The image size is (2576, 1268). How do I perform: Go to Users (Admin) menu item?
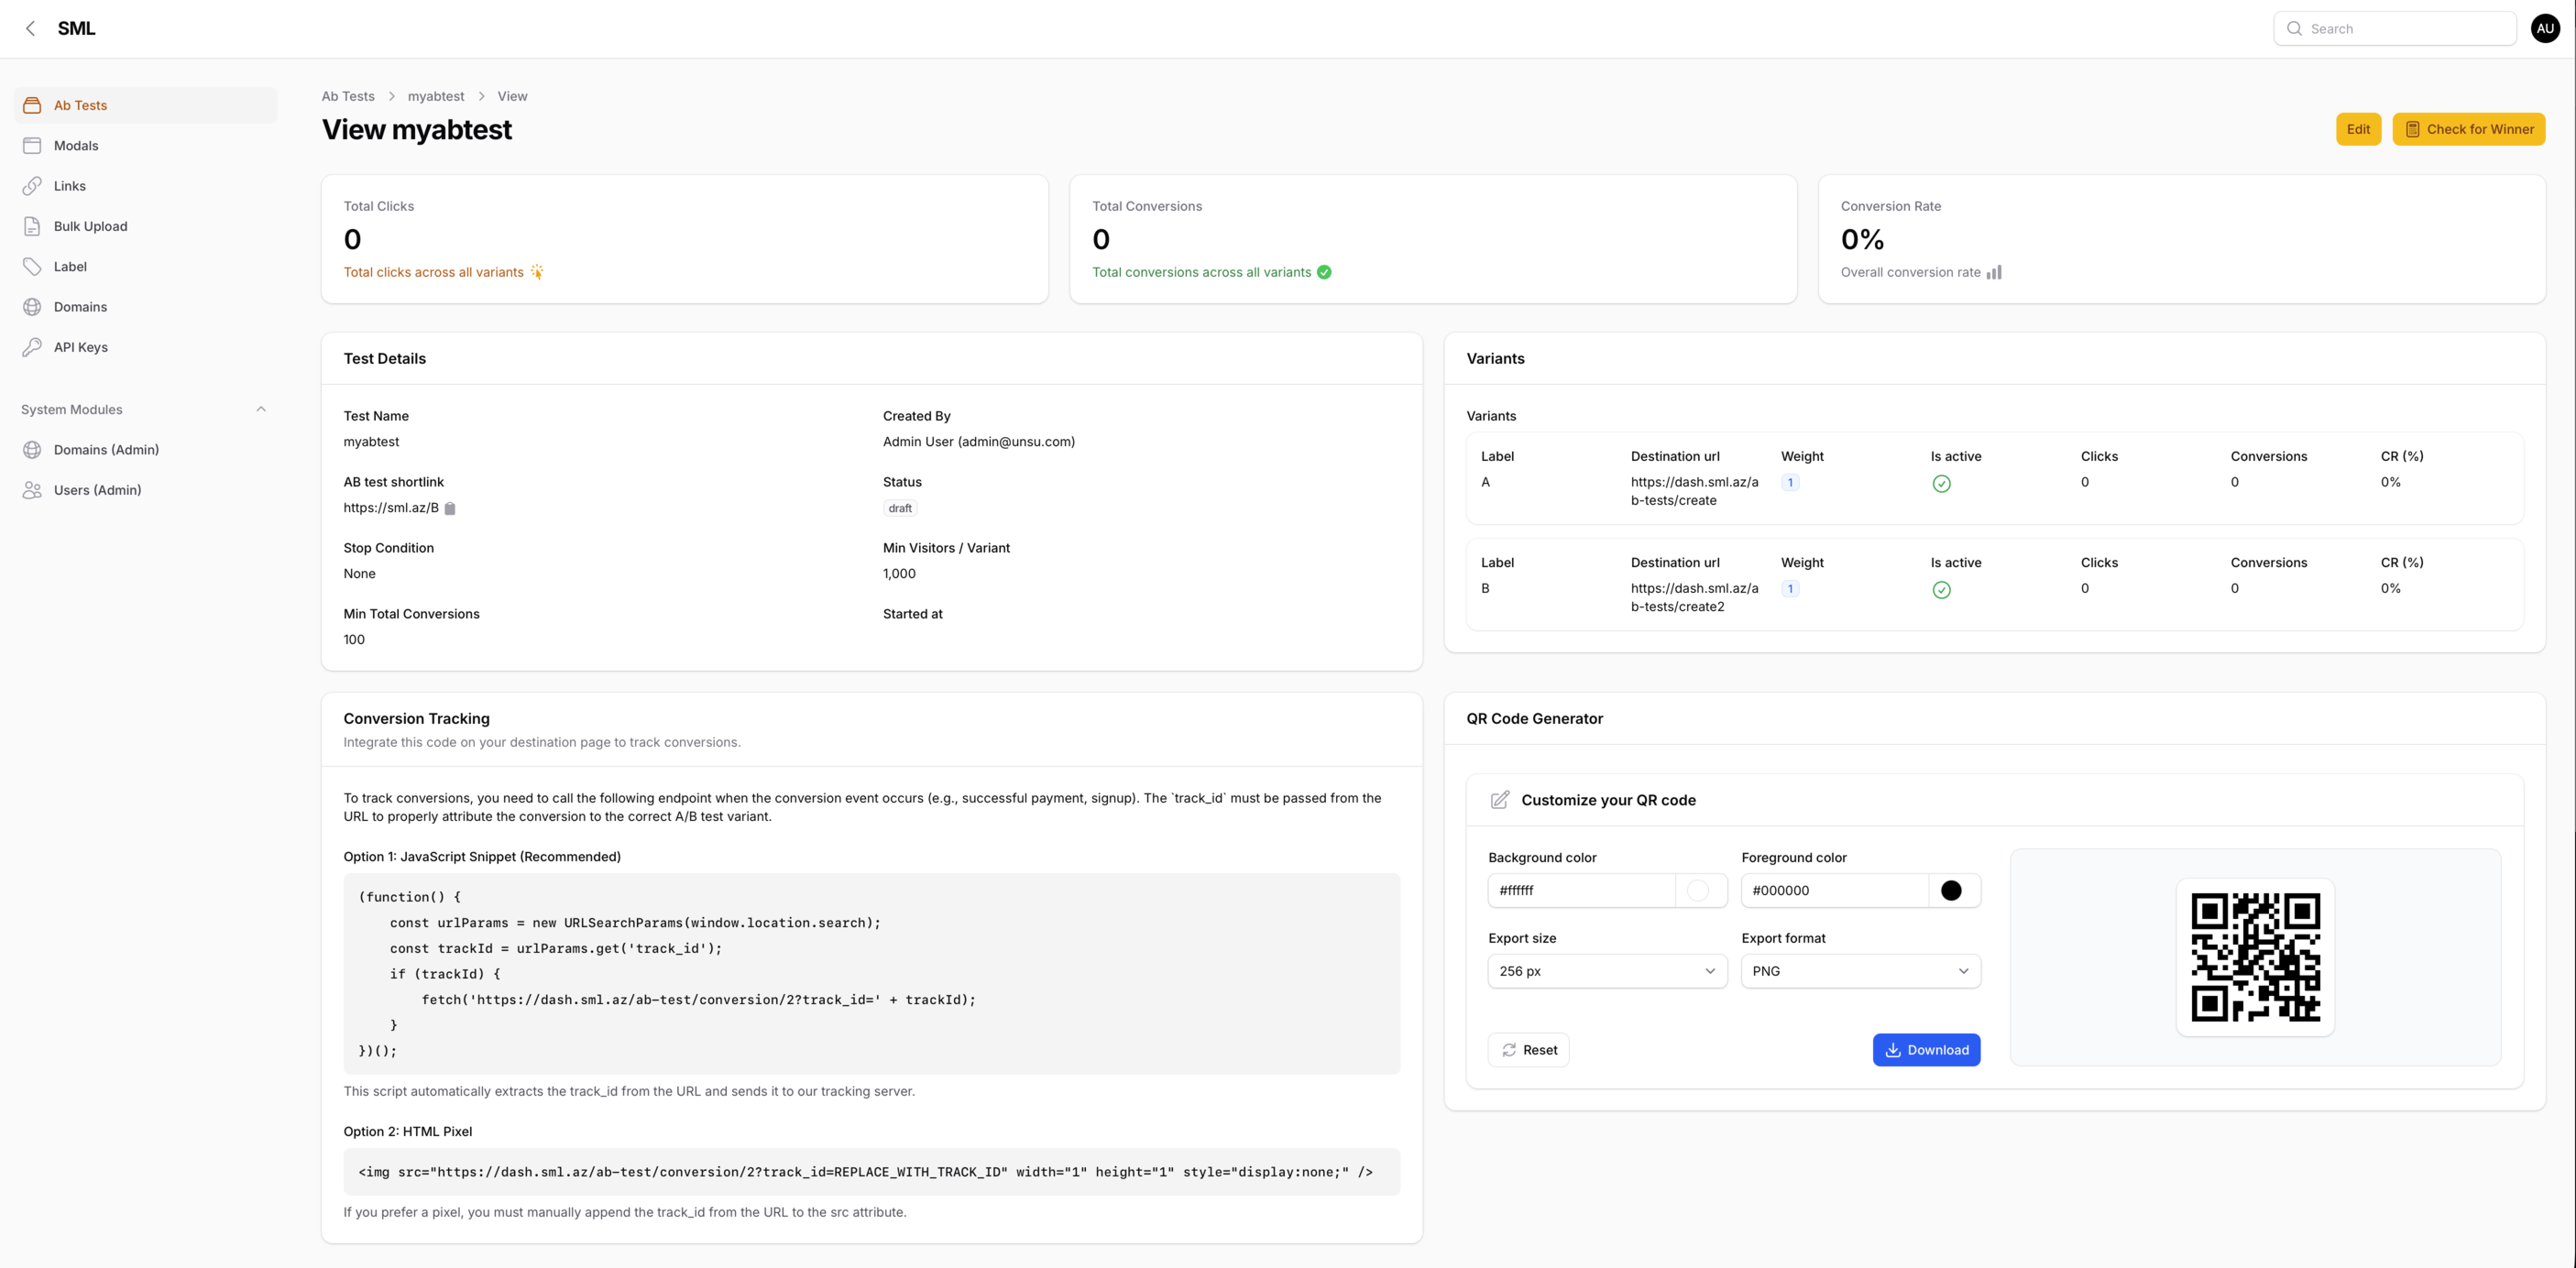pyautogui.click(x=97, y=490)
